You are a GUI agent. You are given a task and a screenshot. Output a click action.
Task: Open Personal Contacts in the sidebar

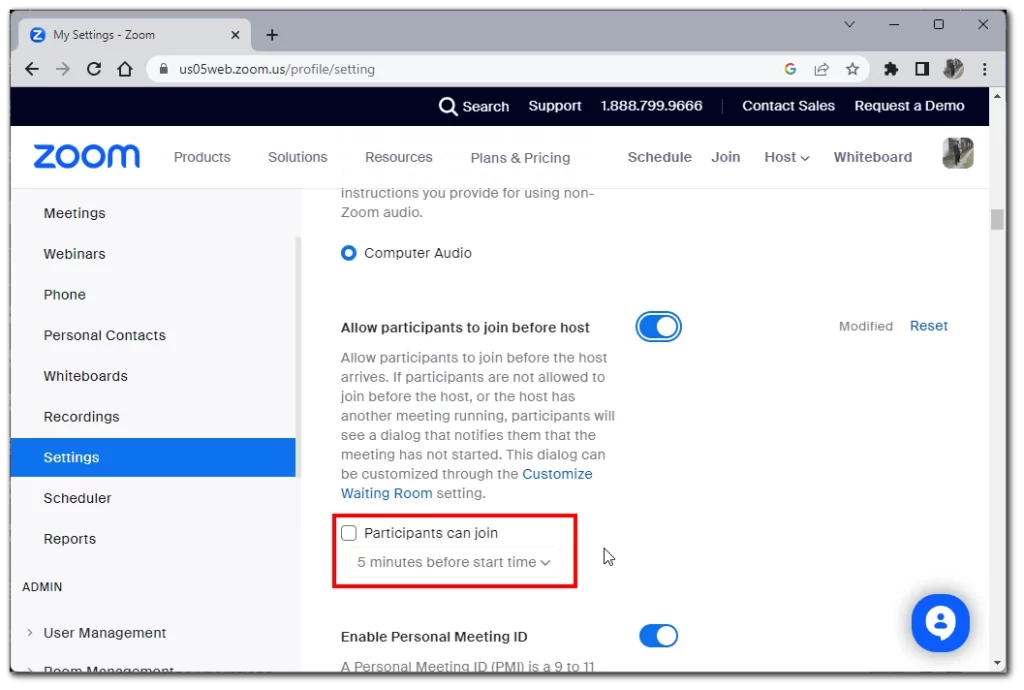(x=104, y=336)
